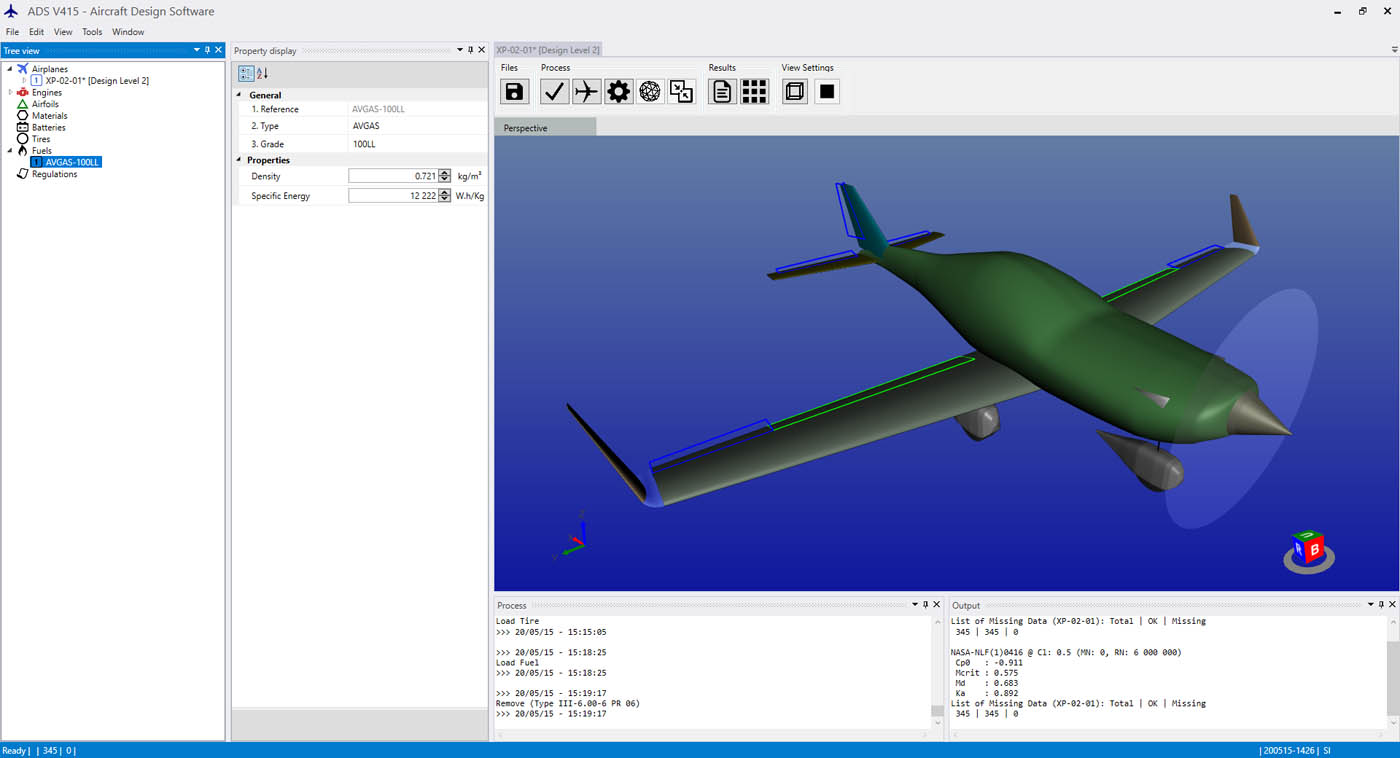Select XP-02-01 [Design Level 2] tree item
Image resolution: width=1400 pixels, height=758 pixels.
click(x=97, y=81)
